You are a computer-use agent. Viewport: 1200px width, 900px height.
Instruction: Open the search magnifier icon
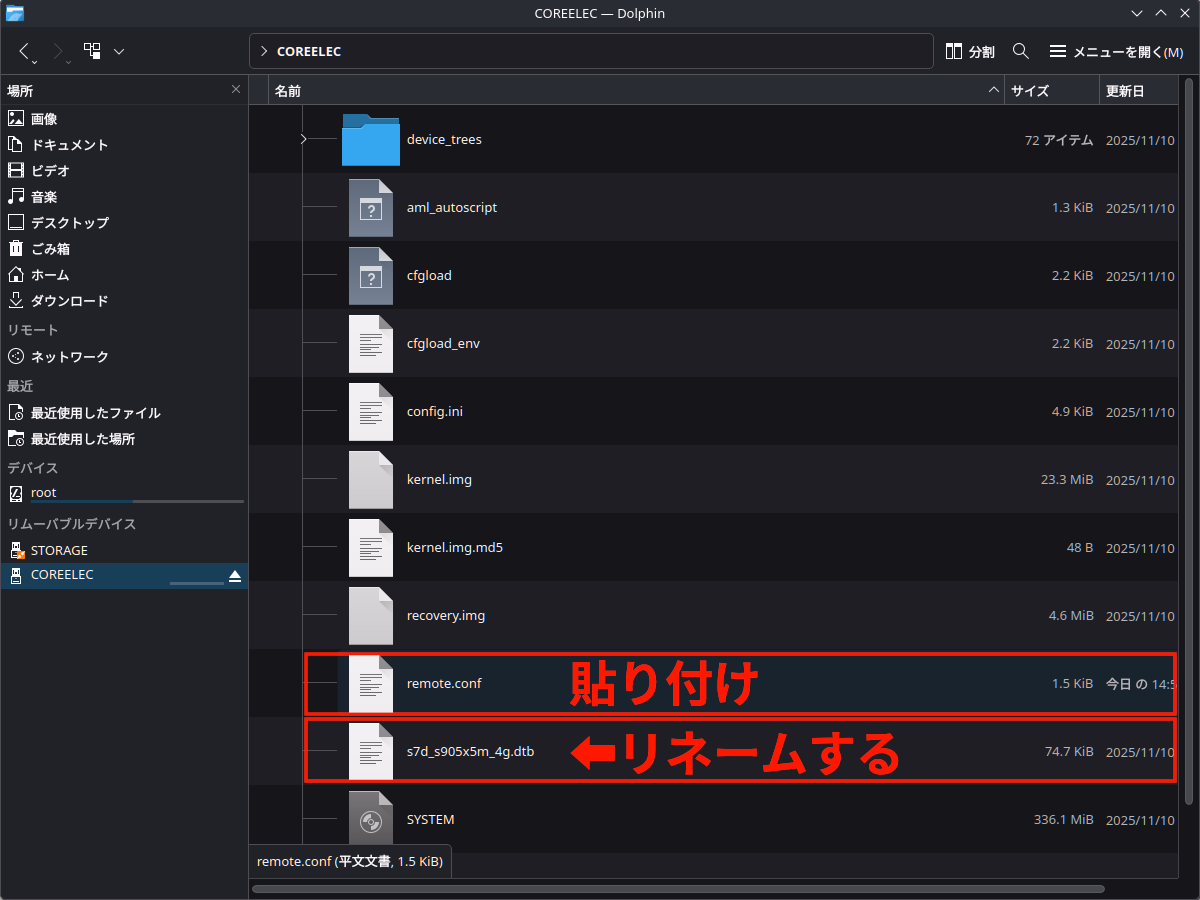[1021, 51]
